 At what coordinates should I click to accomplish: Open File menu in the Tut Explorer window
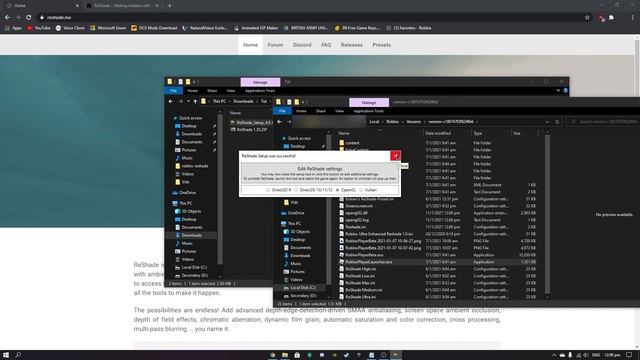click(173, 91)
